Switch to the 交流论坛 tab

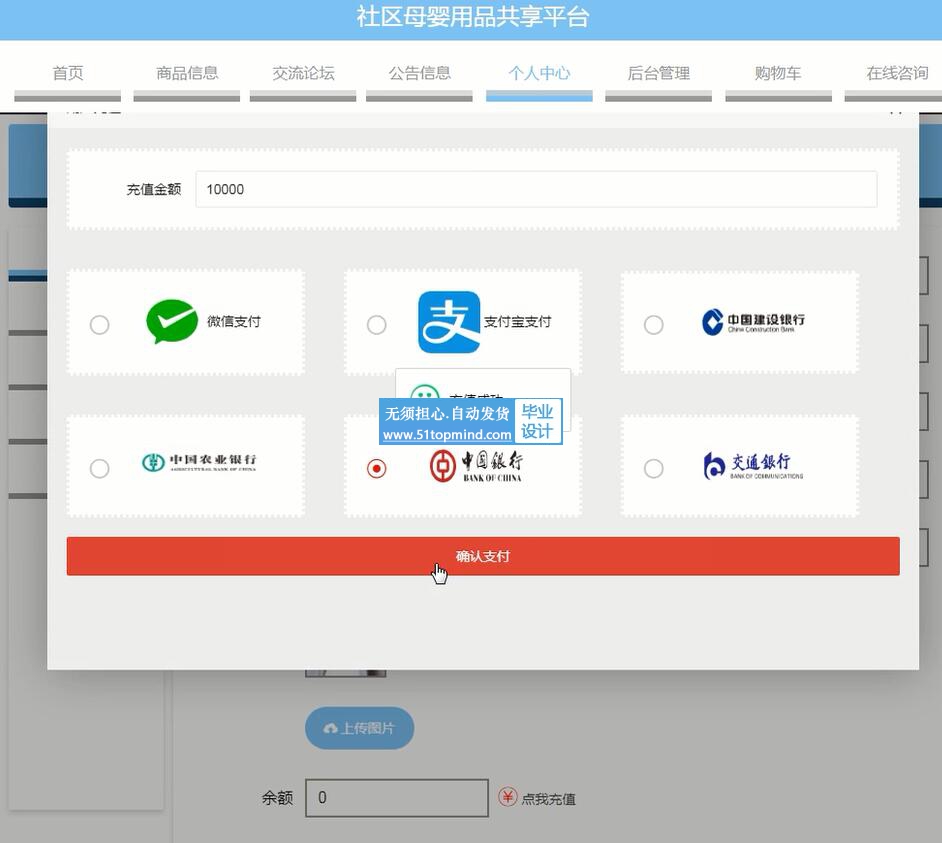pyautogui.click(x=303, y=73)
